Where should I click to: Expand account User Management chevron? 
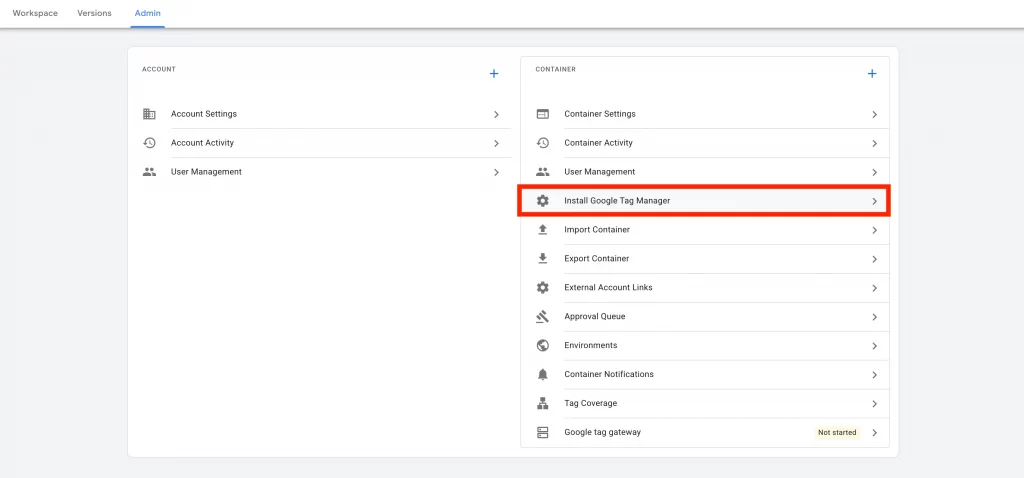(x=496, y=173)
